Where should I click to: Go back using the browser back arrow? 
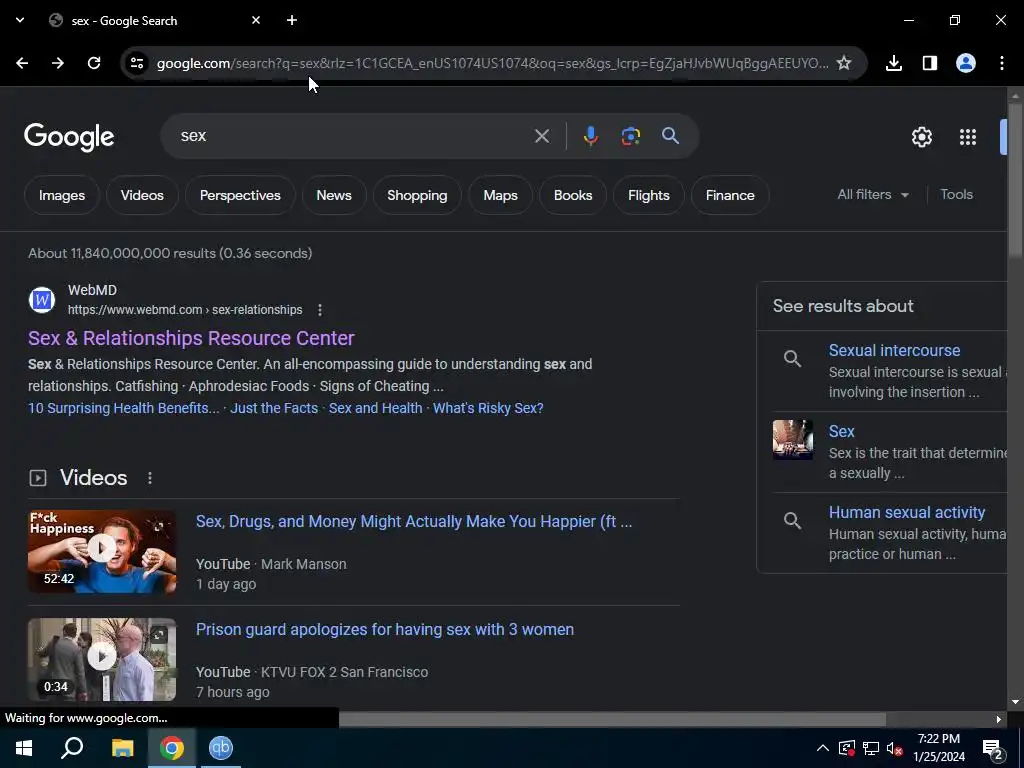coord(22,63)
